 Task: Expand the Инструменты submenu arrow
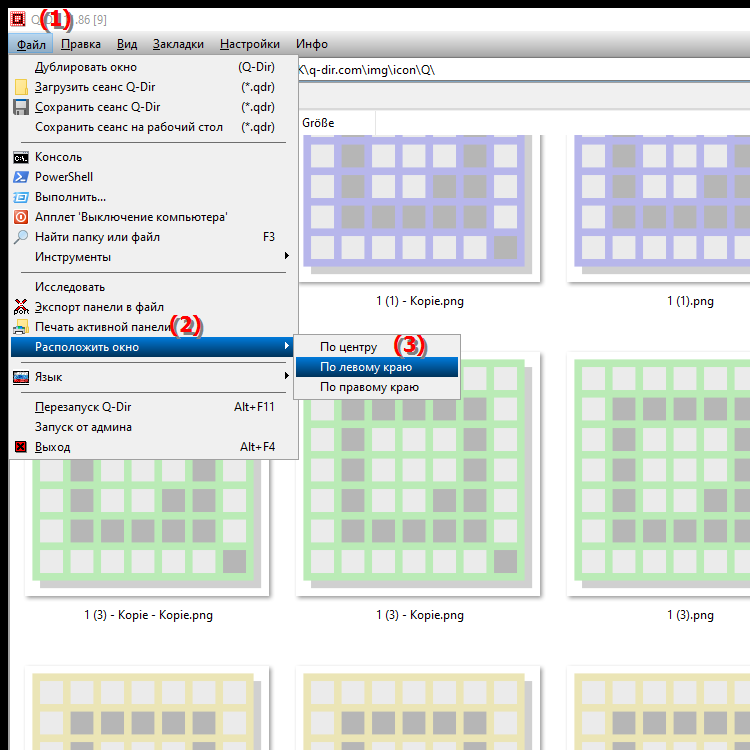click(287, 256)
